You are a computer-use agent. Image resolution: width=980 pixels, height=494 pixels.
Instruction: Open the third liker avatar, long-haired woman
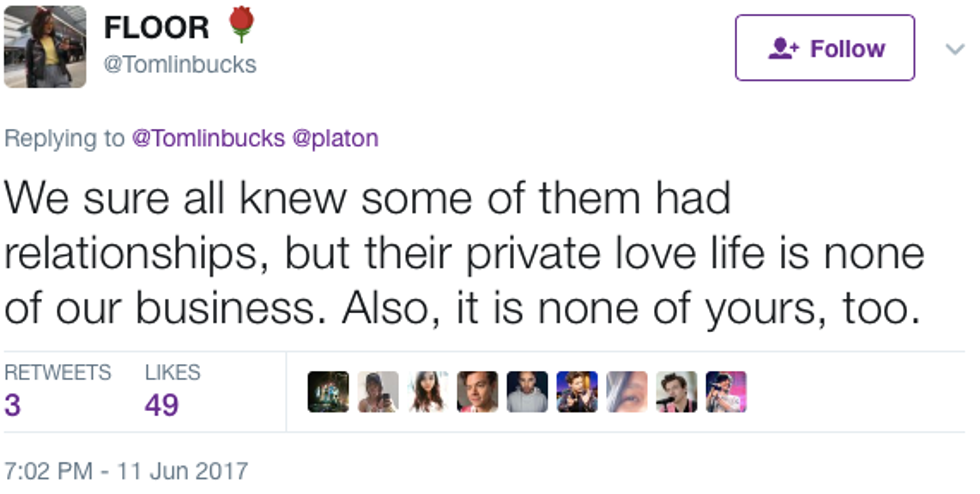(x=427, y=392)
